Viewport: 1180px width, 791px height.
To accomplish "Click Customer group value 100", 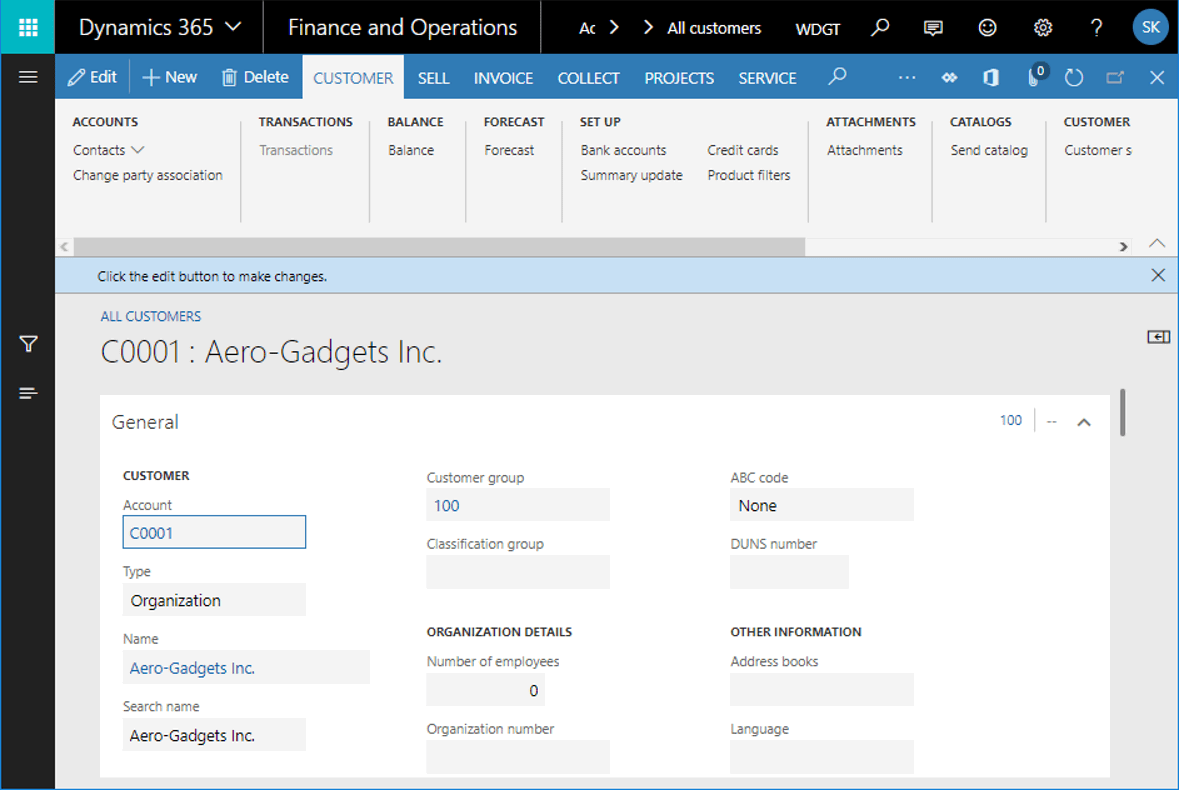I will point(446,506).
